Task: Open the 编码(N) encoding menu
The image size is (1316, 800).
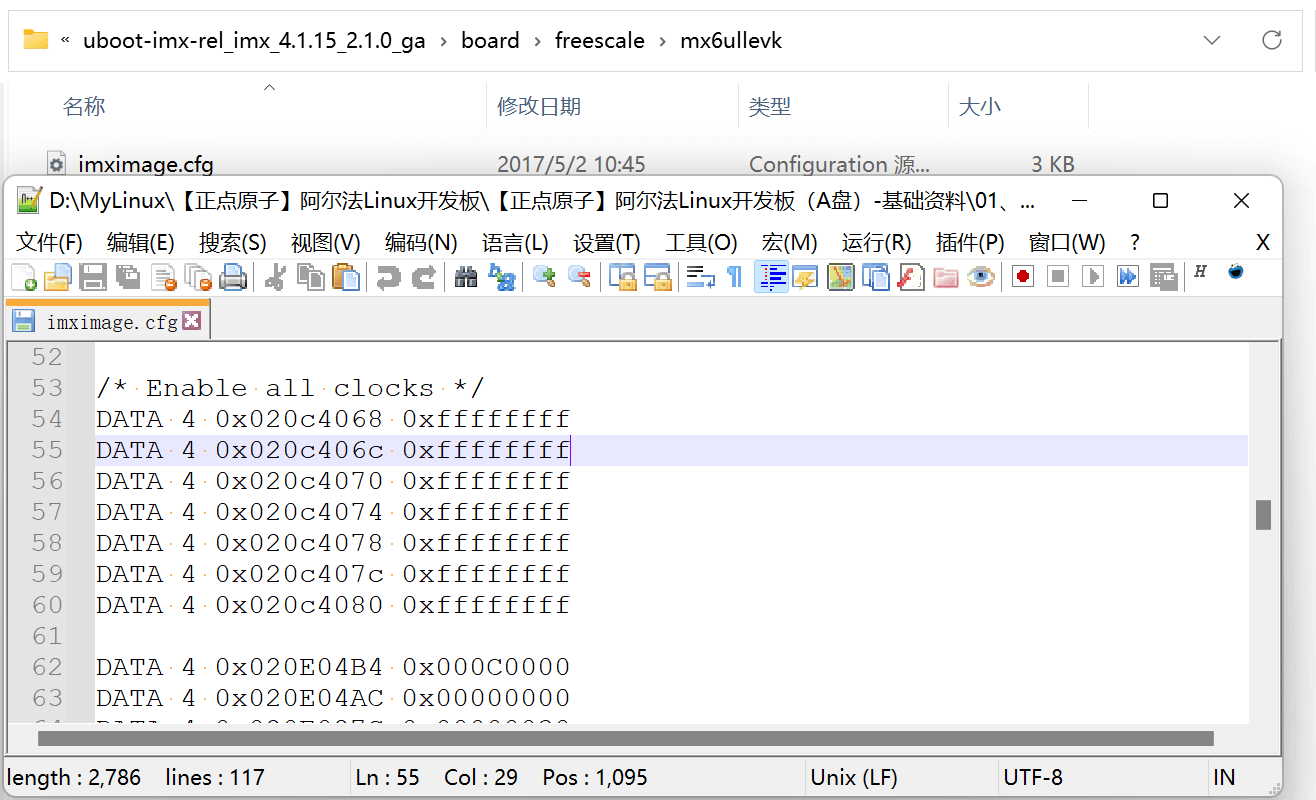Action: point(420,243)
